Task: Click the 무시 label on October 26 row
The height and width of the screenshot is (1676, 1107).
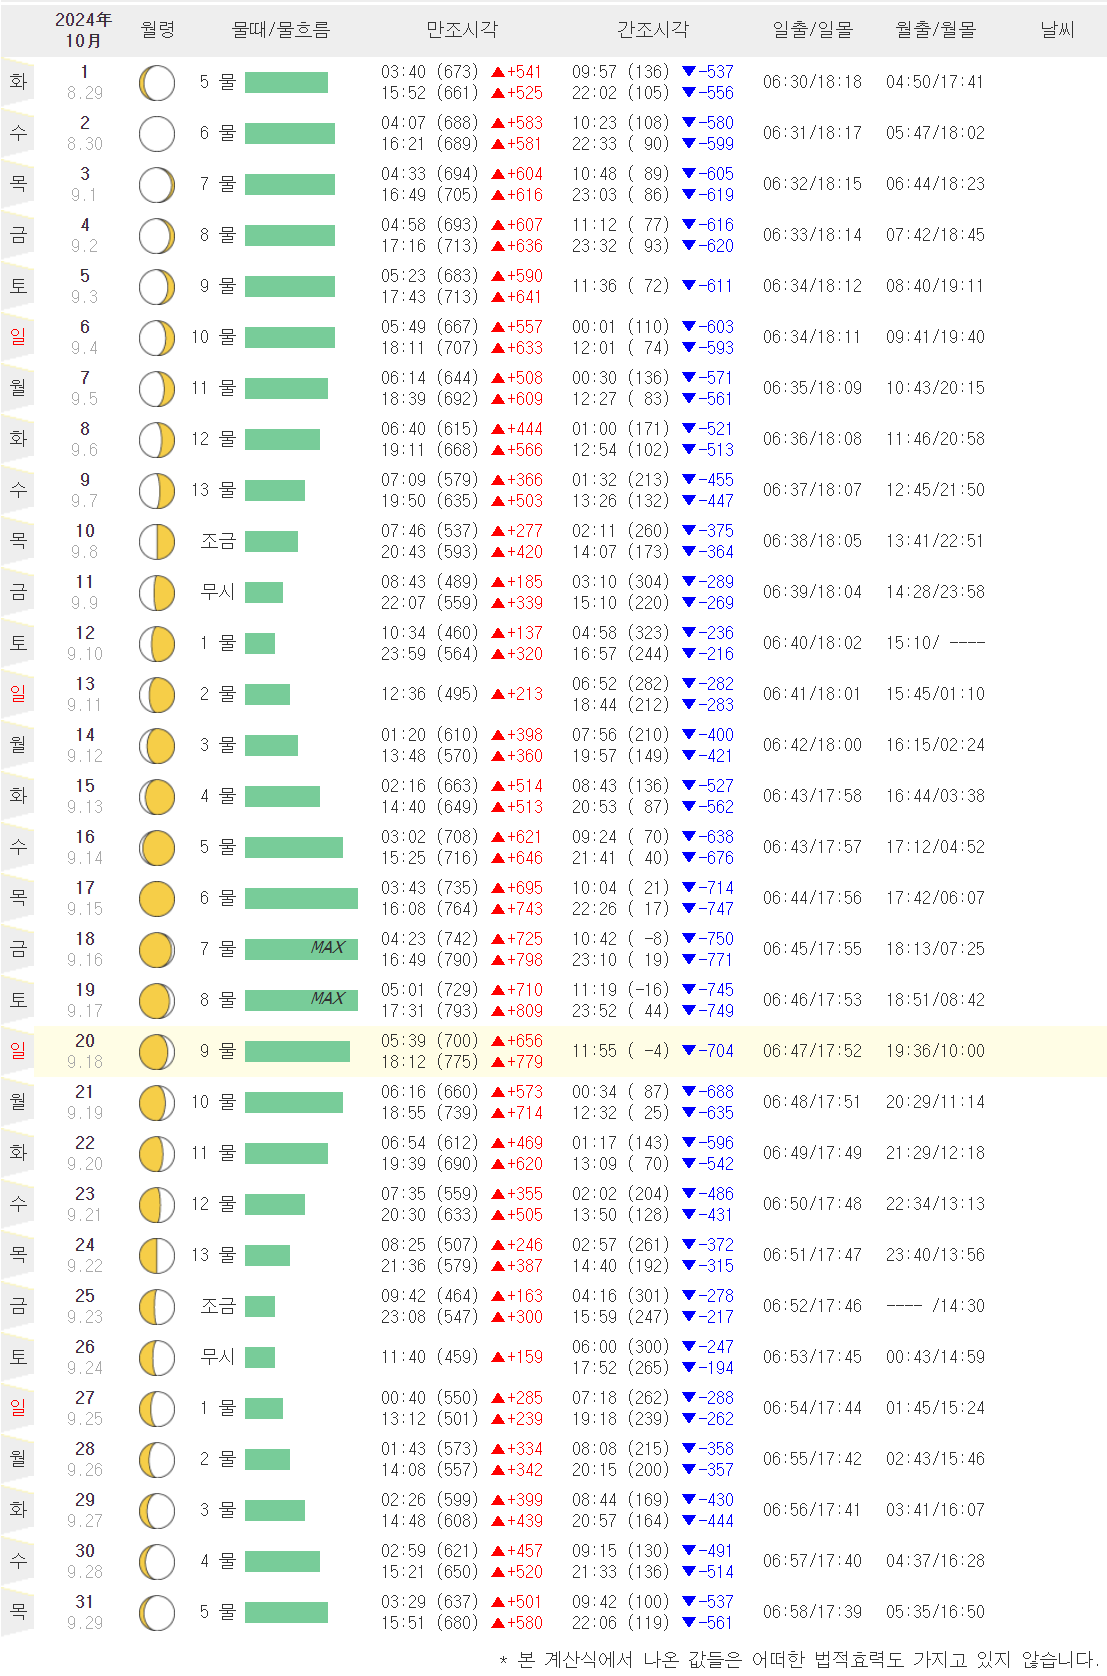Action: (218, 1357)
